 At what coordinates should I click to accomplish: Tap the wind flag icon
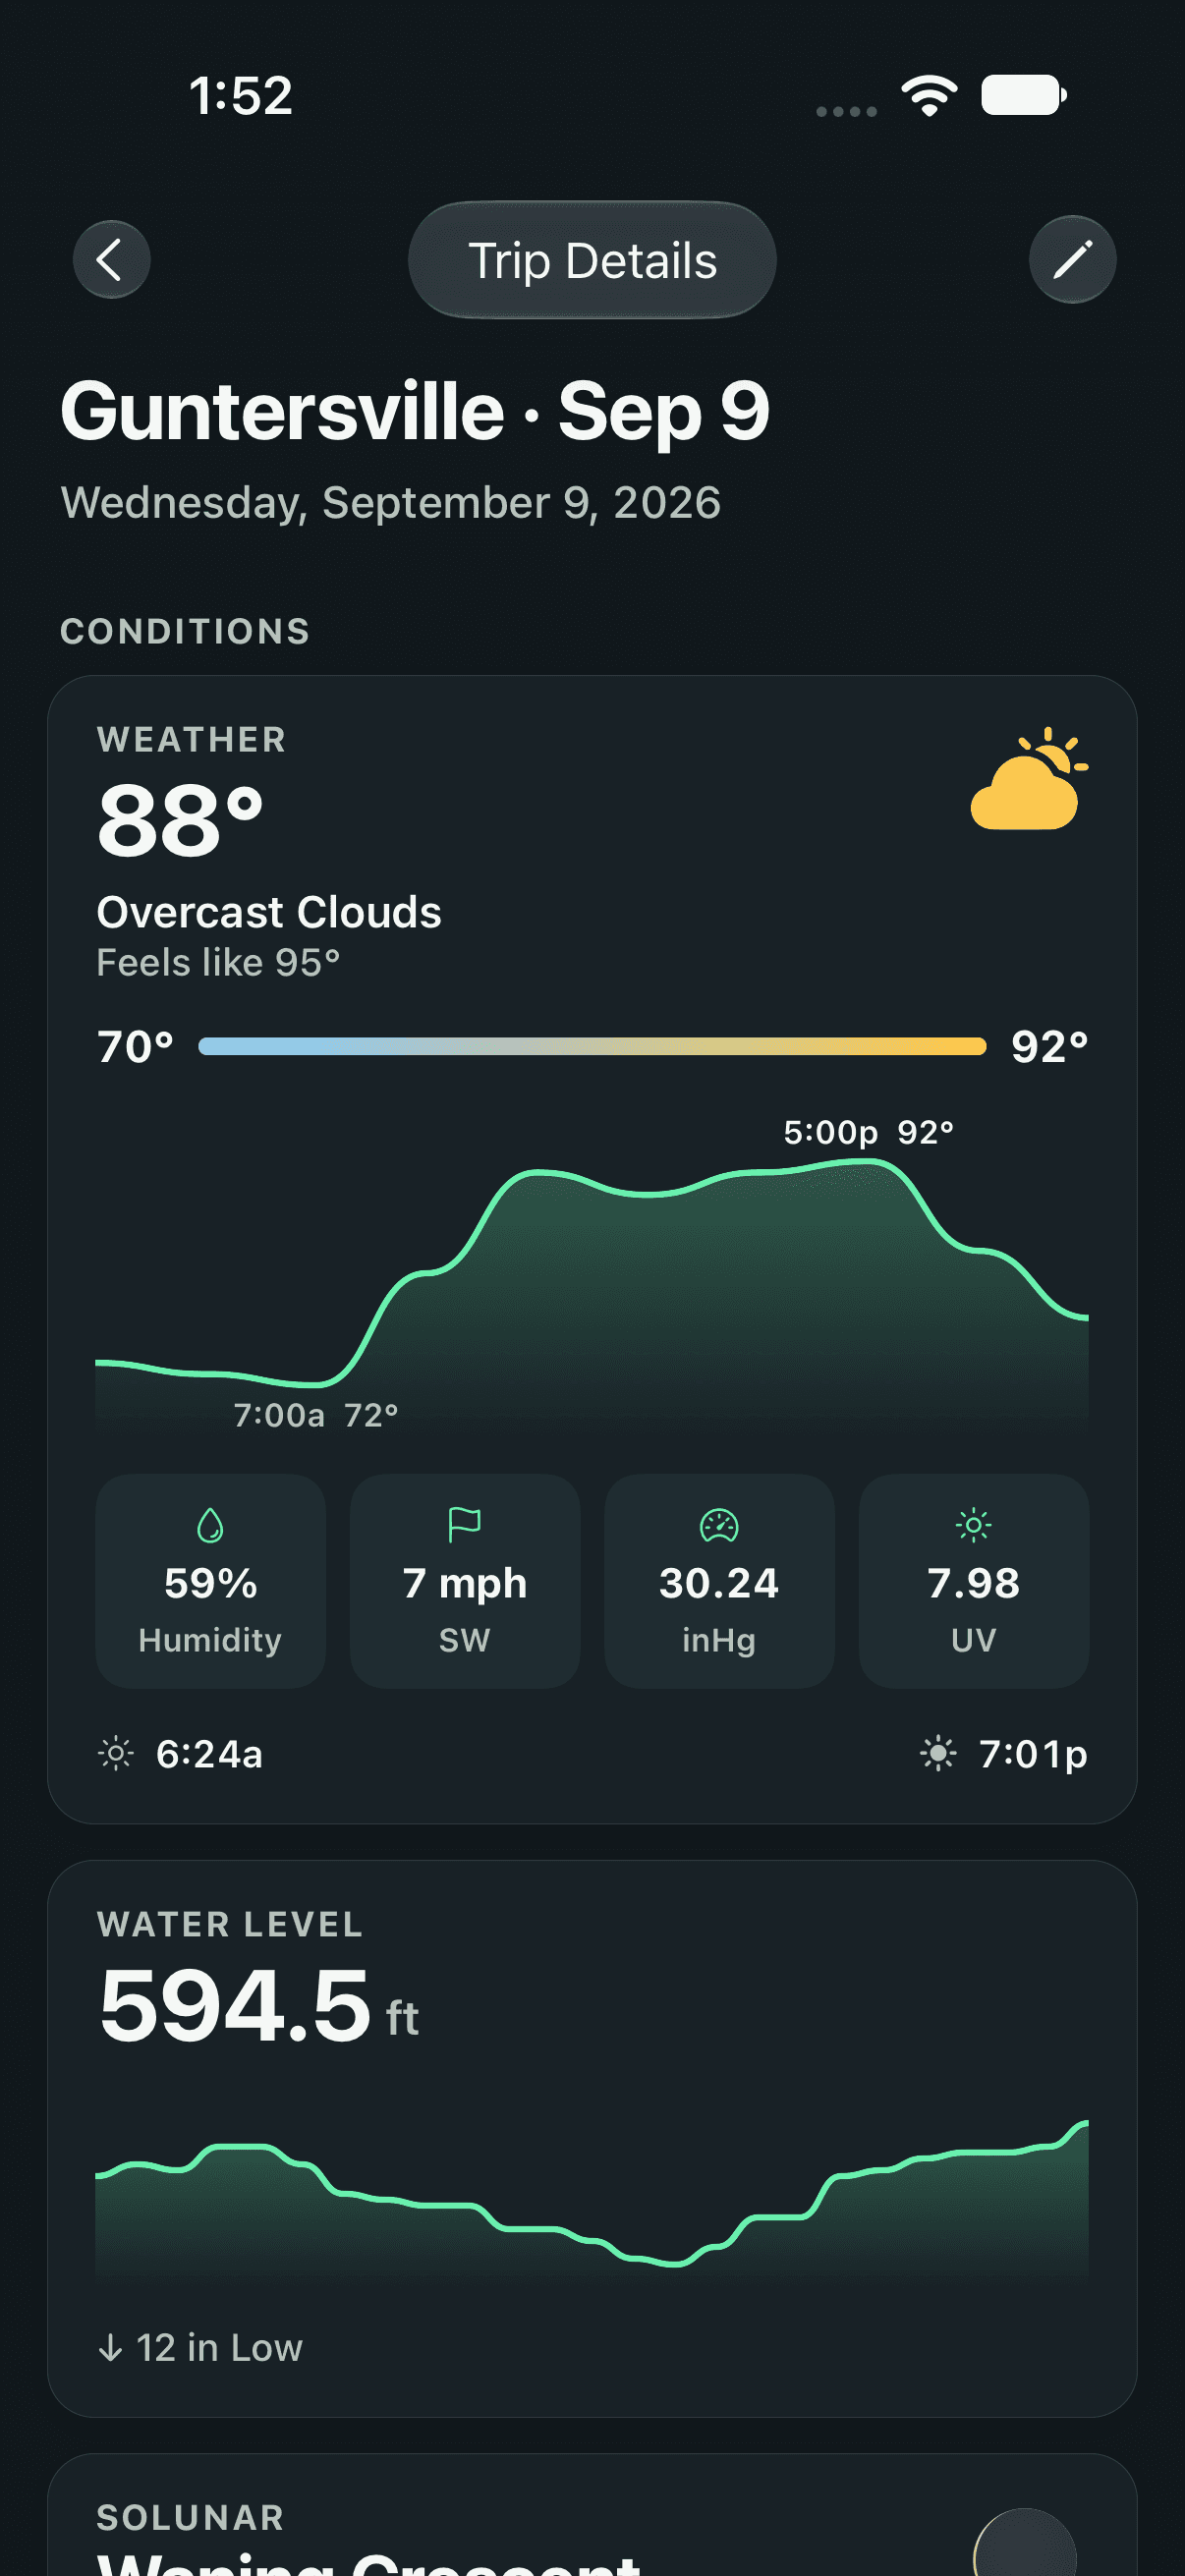(x=464, y=1524)
